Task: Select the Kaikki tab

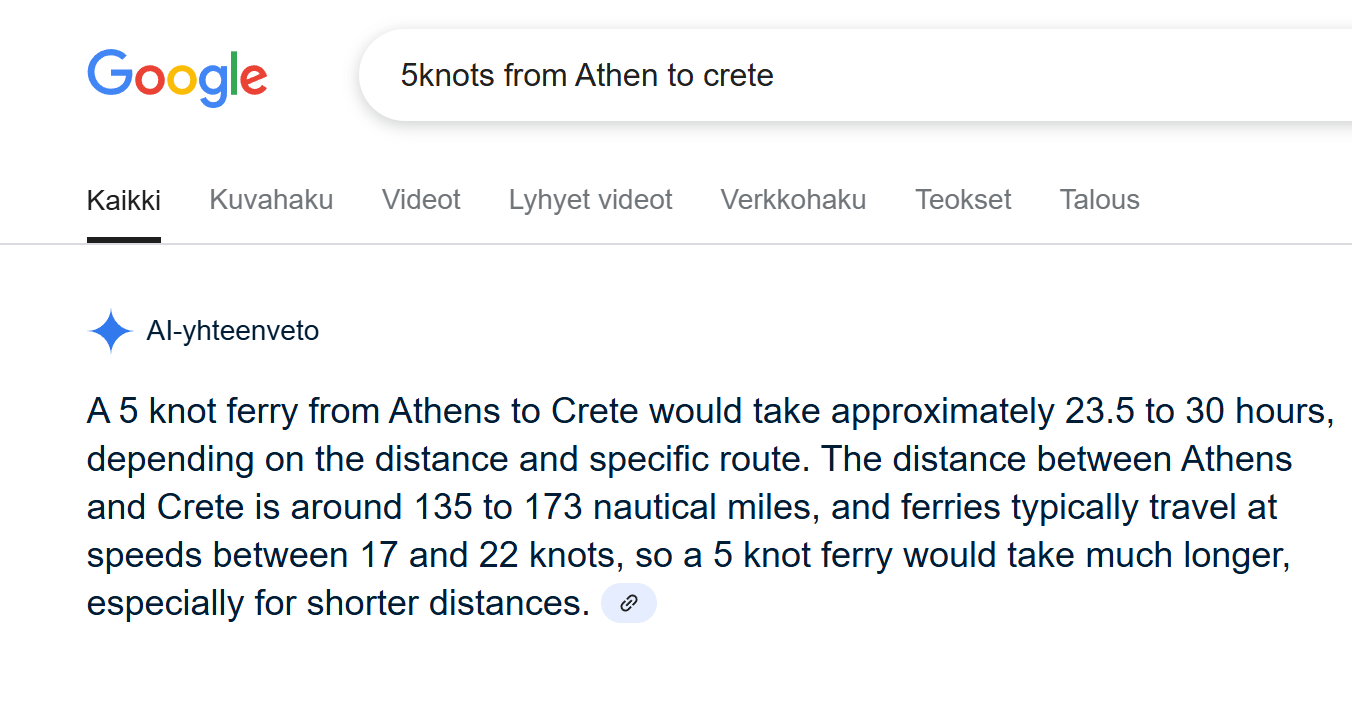Action: [124, 200]
